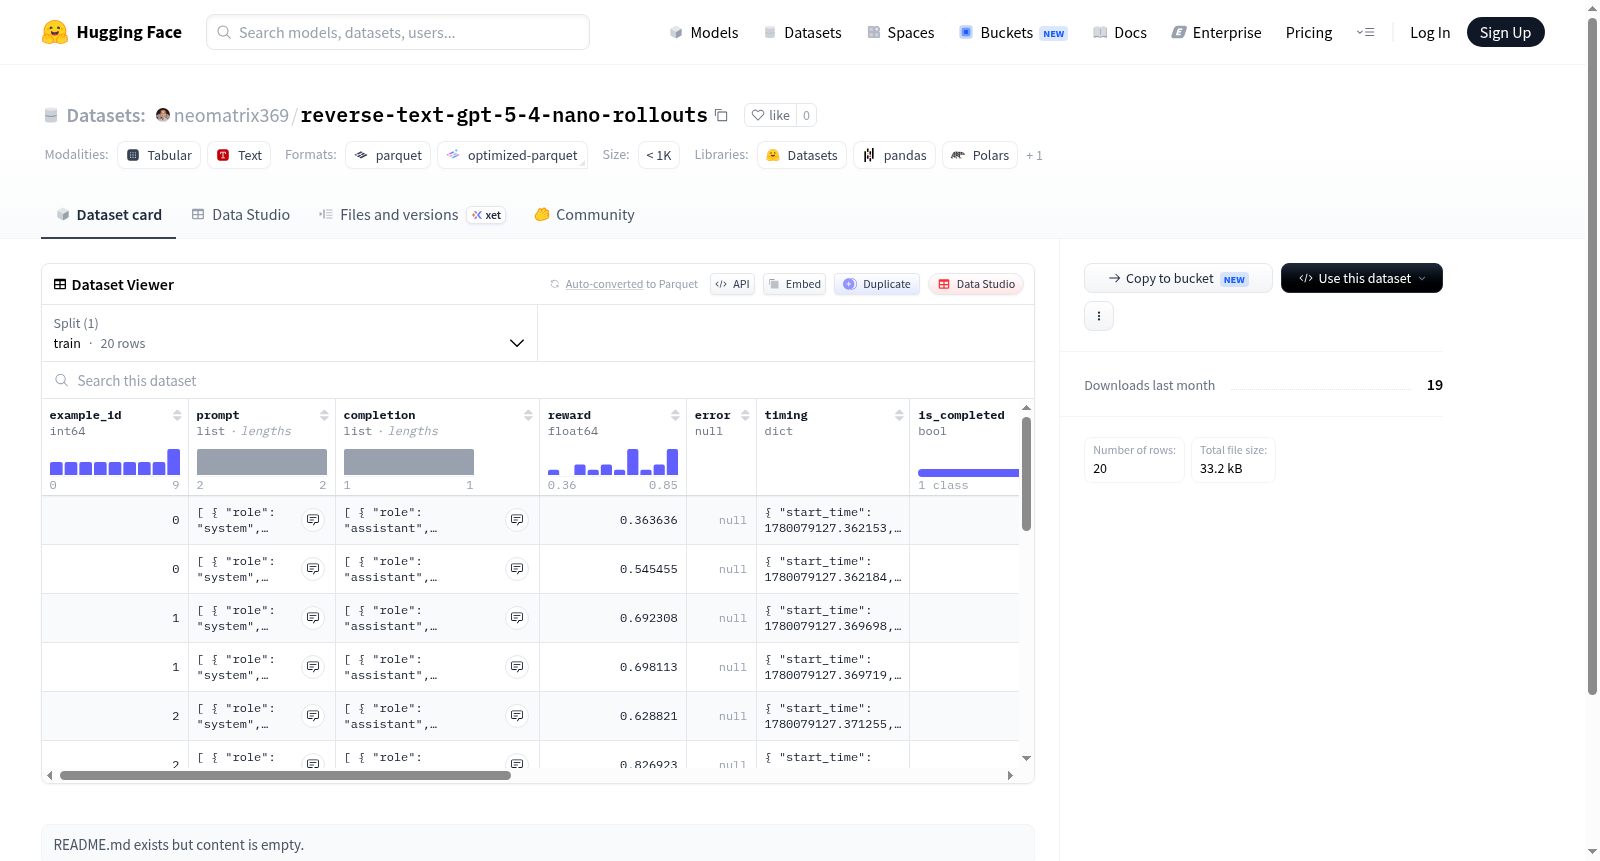Screen dimensions: 1600x861
Task: Open the Community tab
Action: [x=585, y=215]
